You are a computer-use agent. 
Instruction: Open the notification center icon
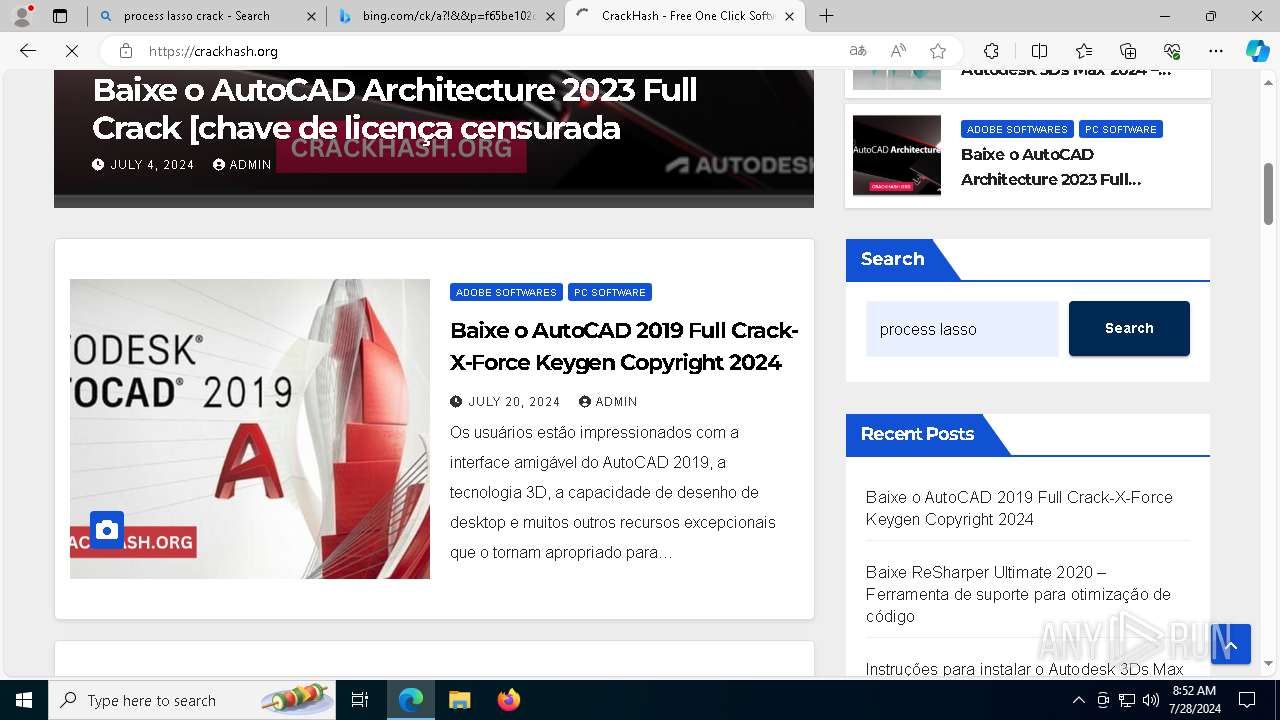tap(1247, 700)
